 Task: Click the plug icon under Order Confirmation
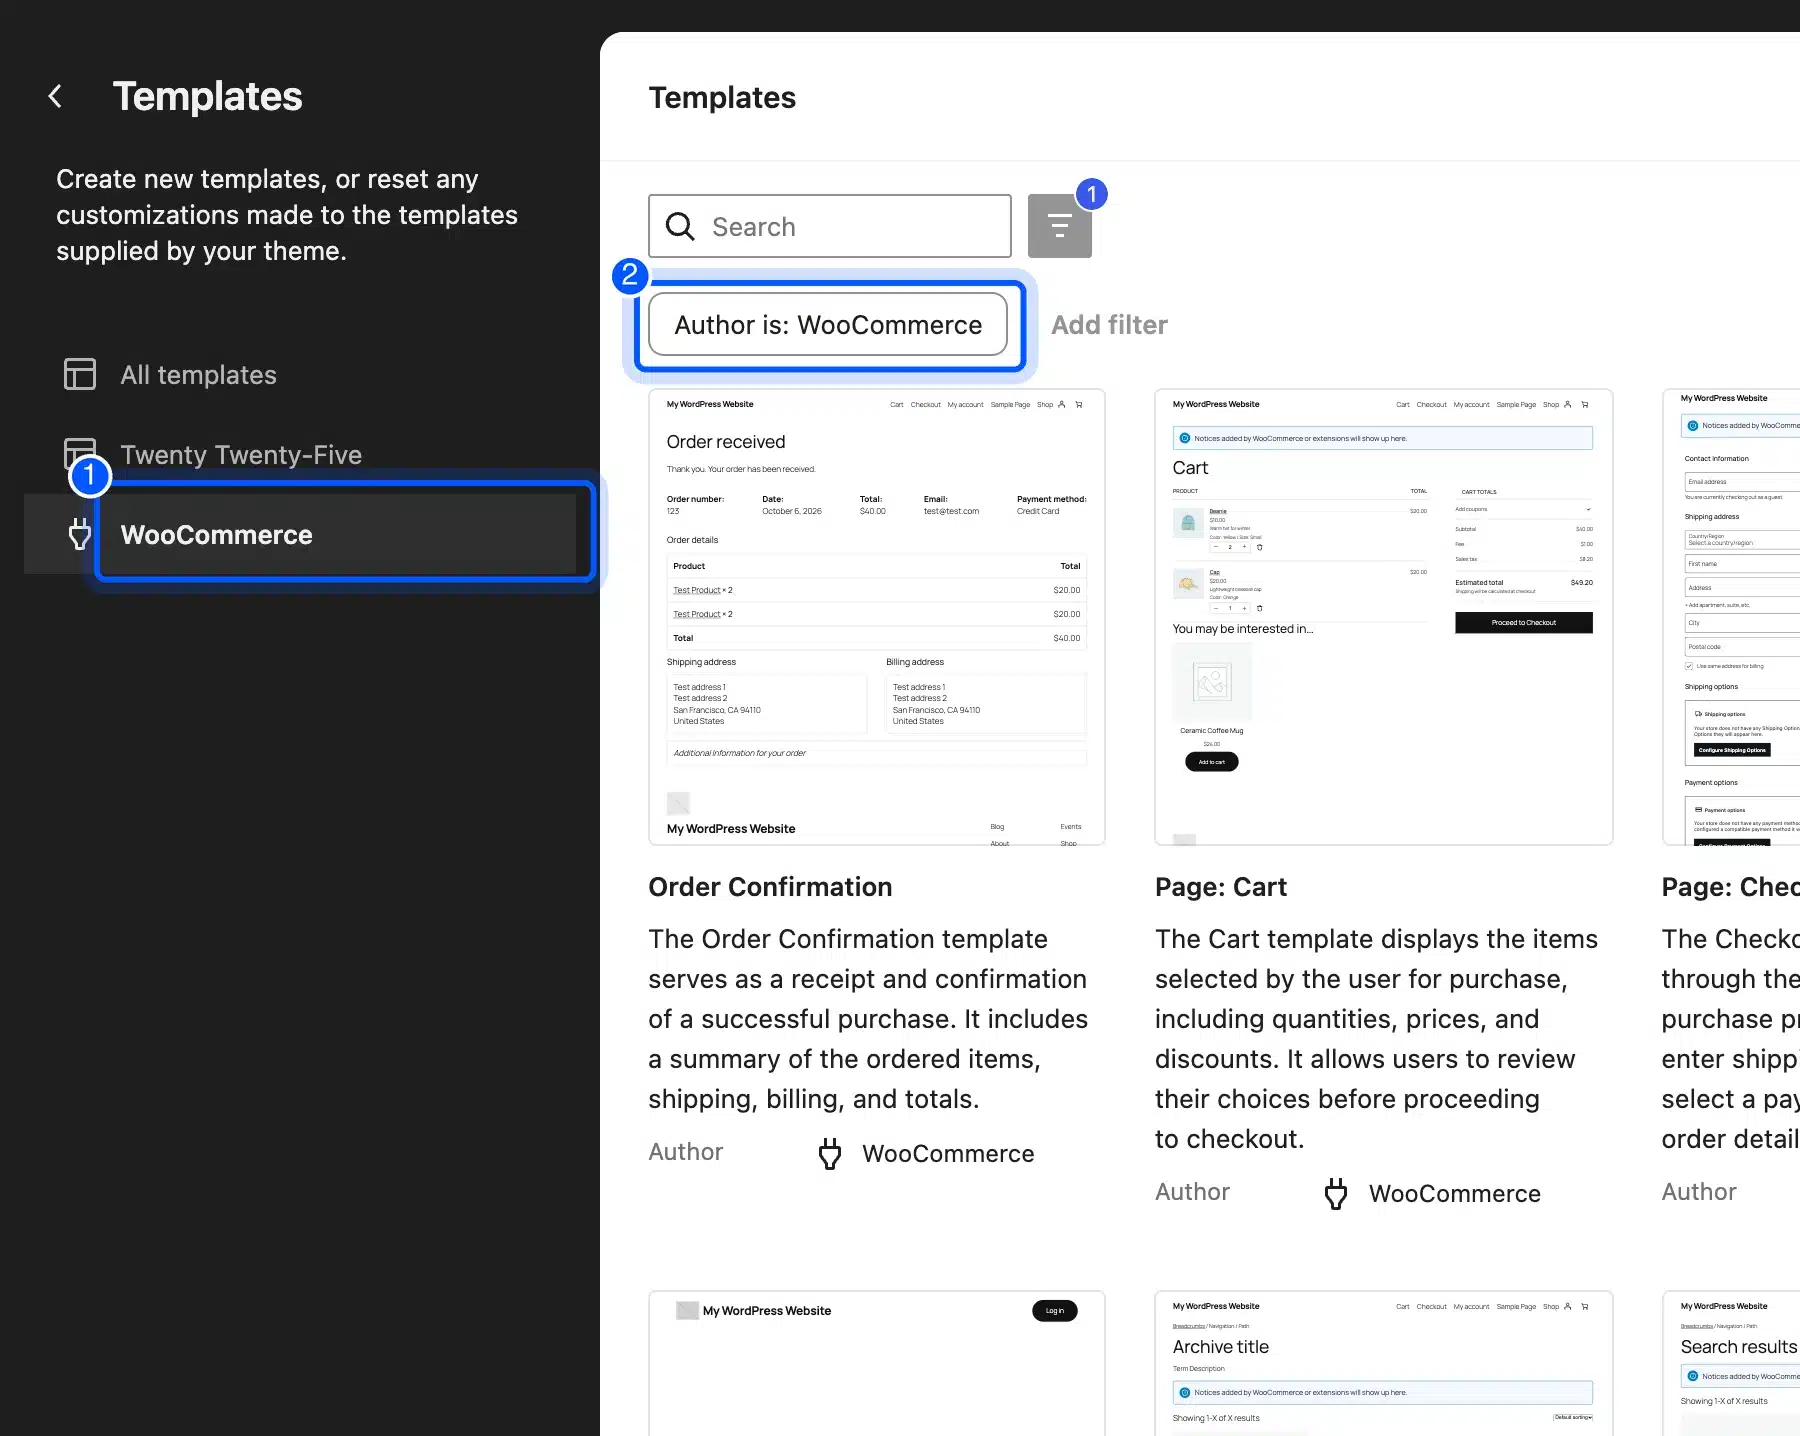click(x=830, y=1154)
